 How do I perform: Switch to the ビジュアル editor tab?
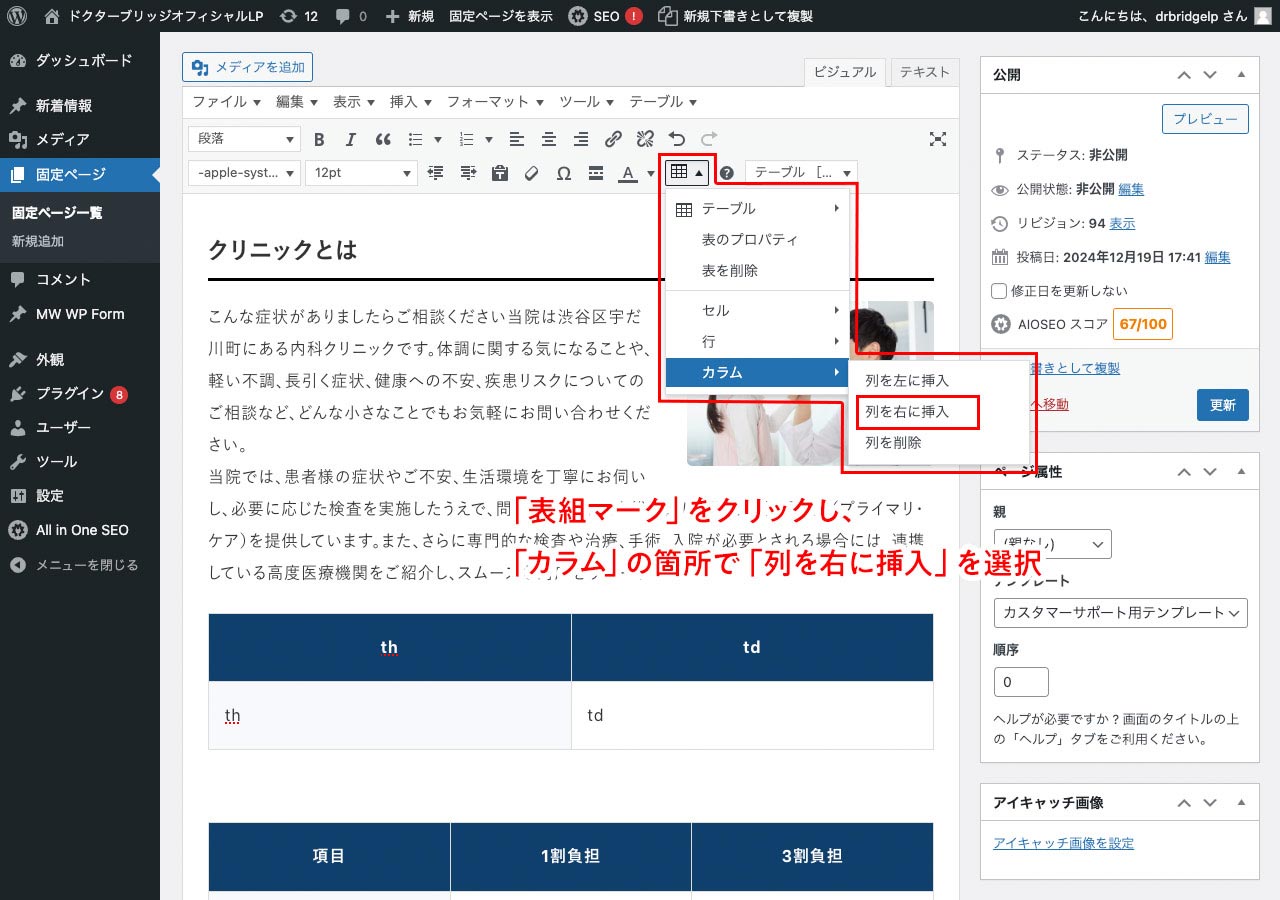tap(845, 72)
